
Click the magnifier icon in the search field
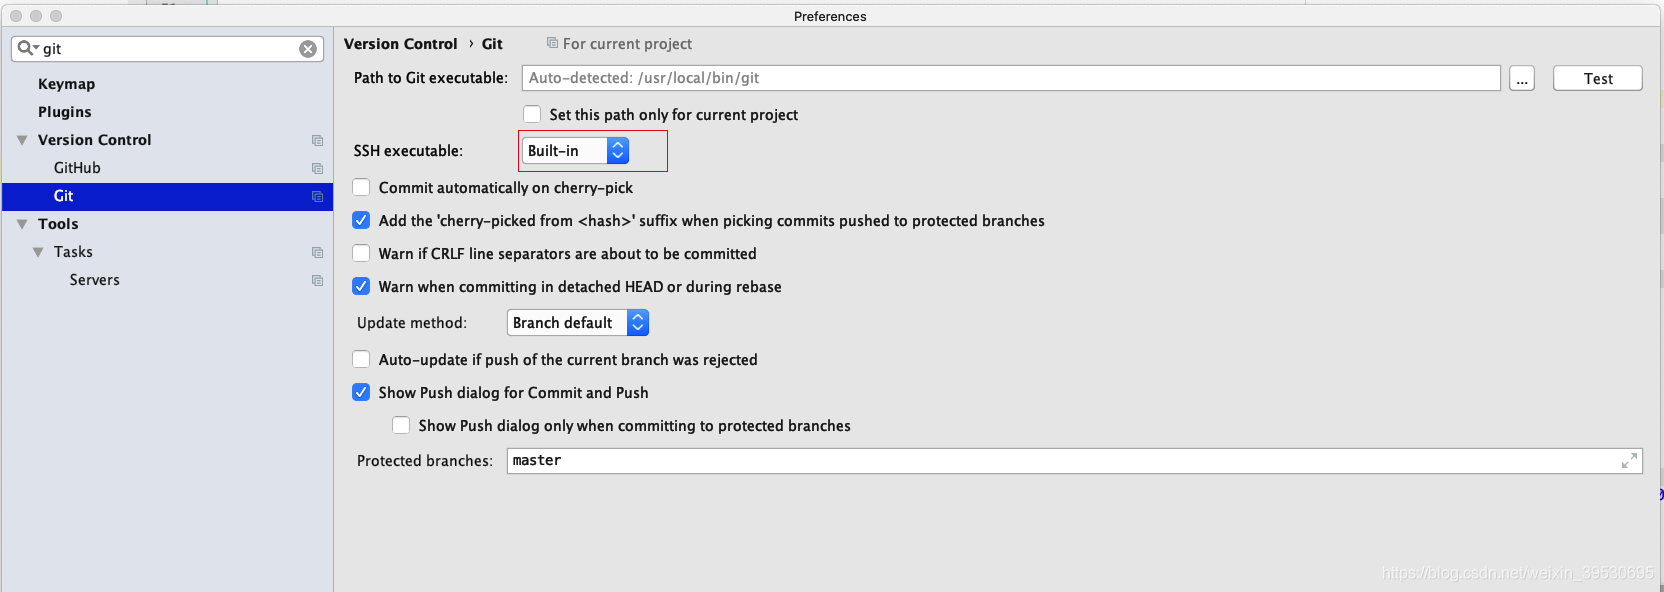(x=23, y=48)
